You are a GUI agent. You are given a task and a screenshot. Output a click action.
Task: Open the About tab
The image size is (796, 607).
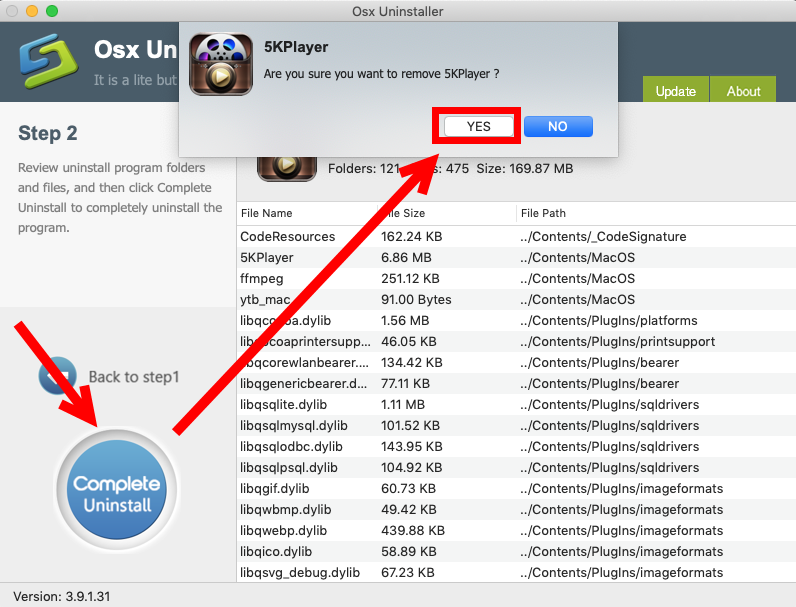743,91
